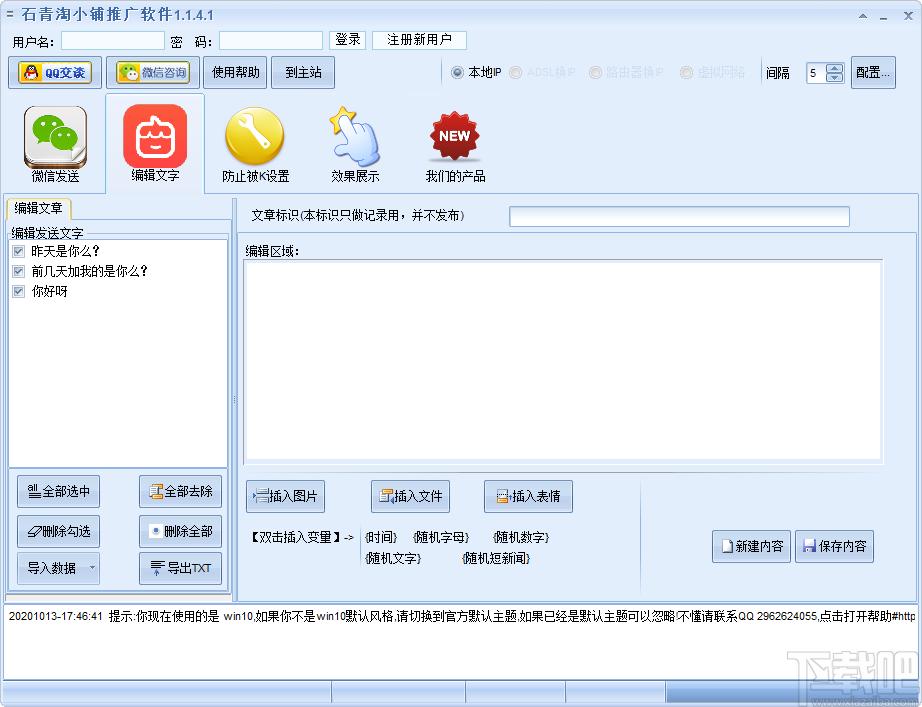This screenshot has height=707, width=922.
Task: Toggle the 你好呀 checkbox
Action: pos(19,291)
